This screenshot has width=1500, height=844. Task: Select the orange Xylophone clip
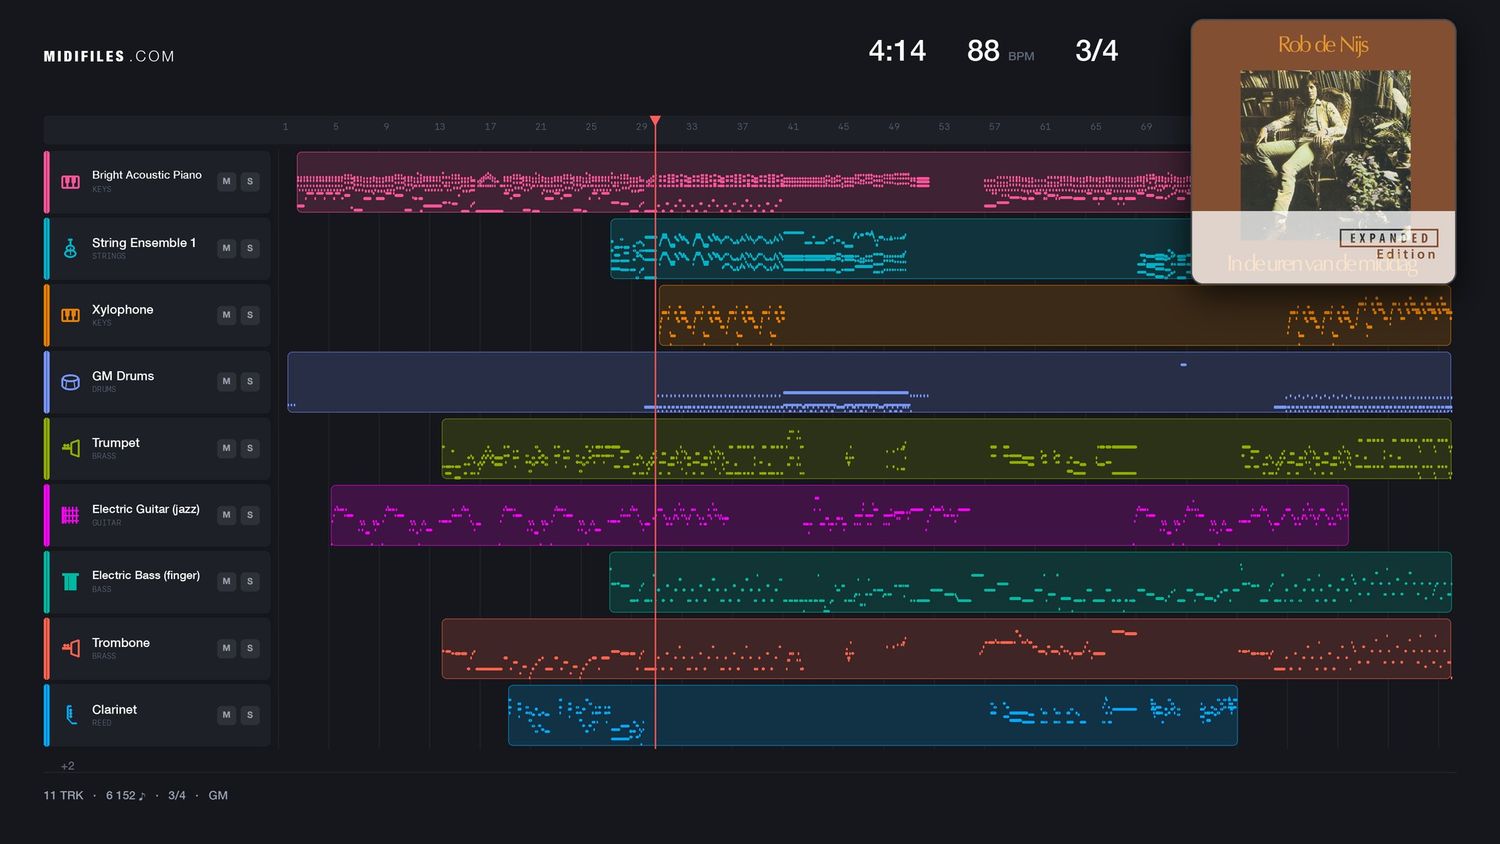click(x=1055, y=315)
